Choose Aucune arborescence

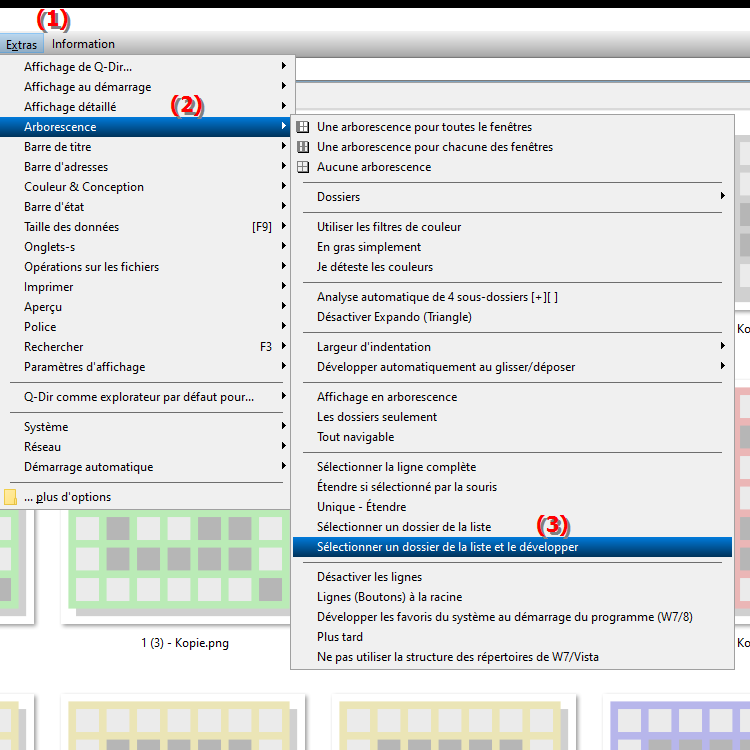[512, 167]
